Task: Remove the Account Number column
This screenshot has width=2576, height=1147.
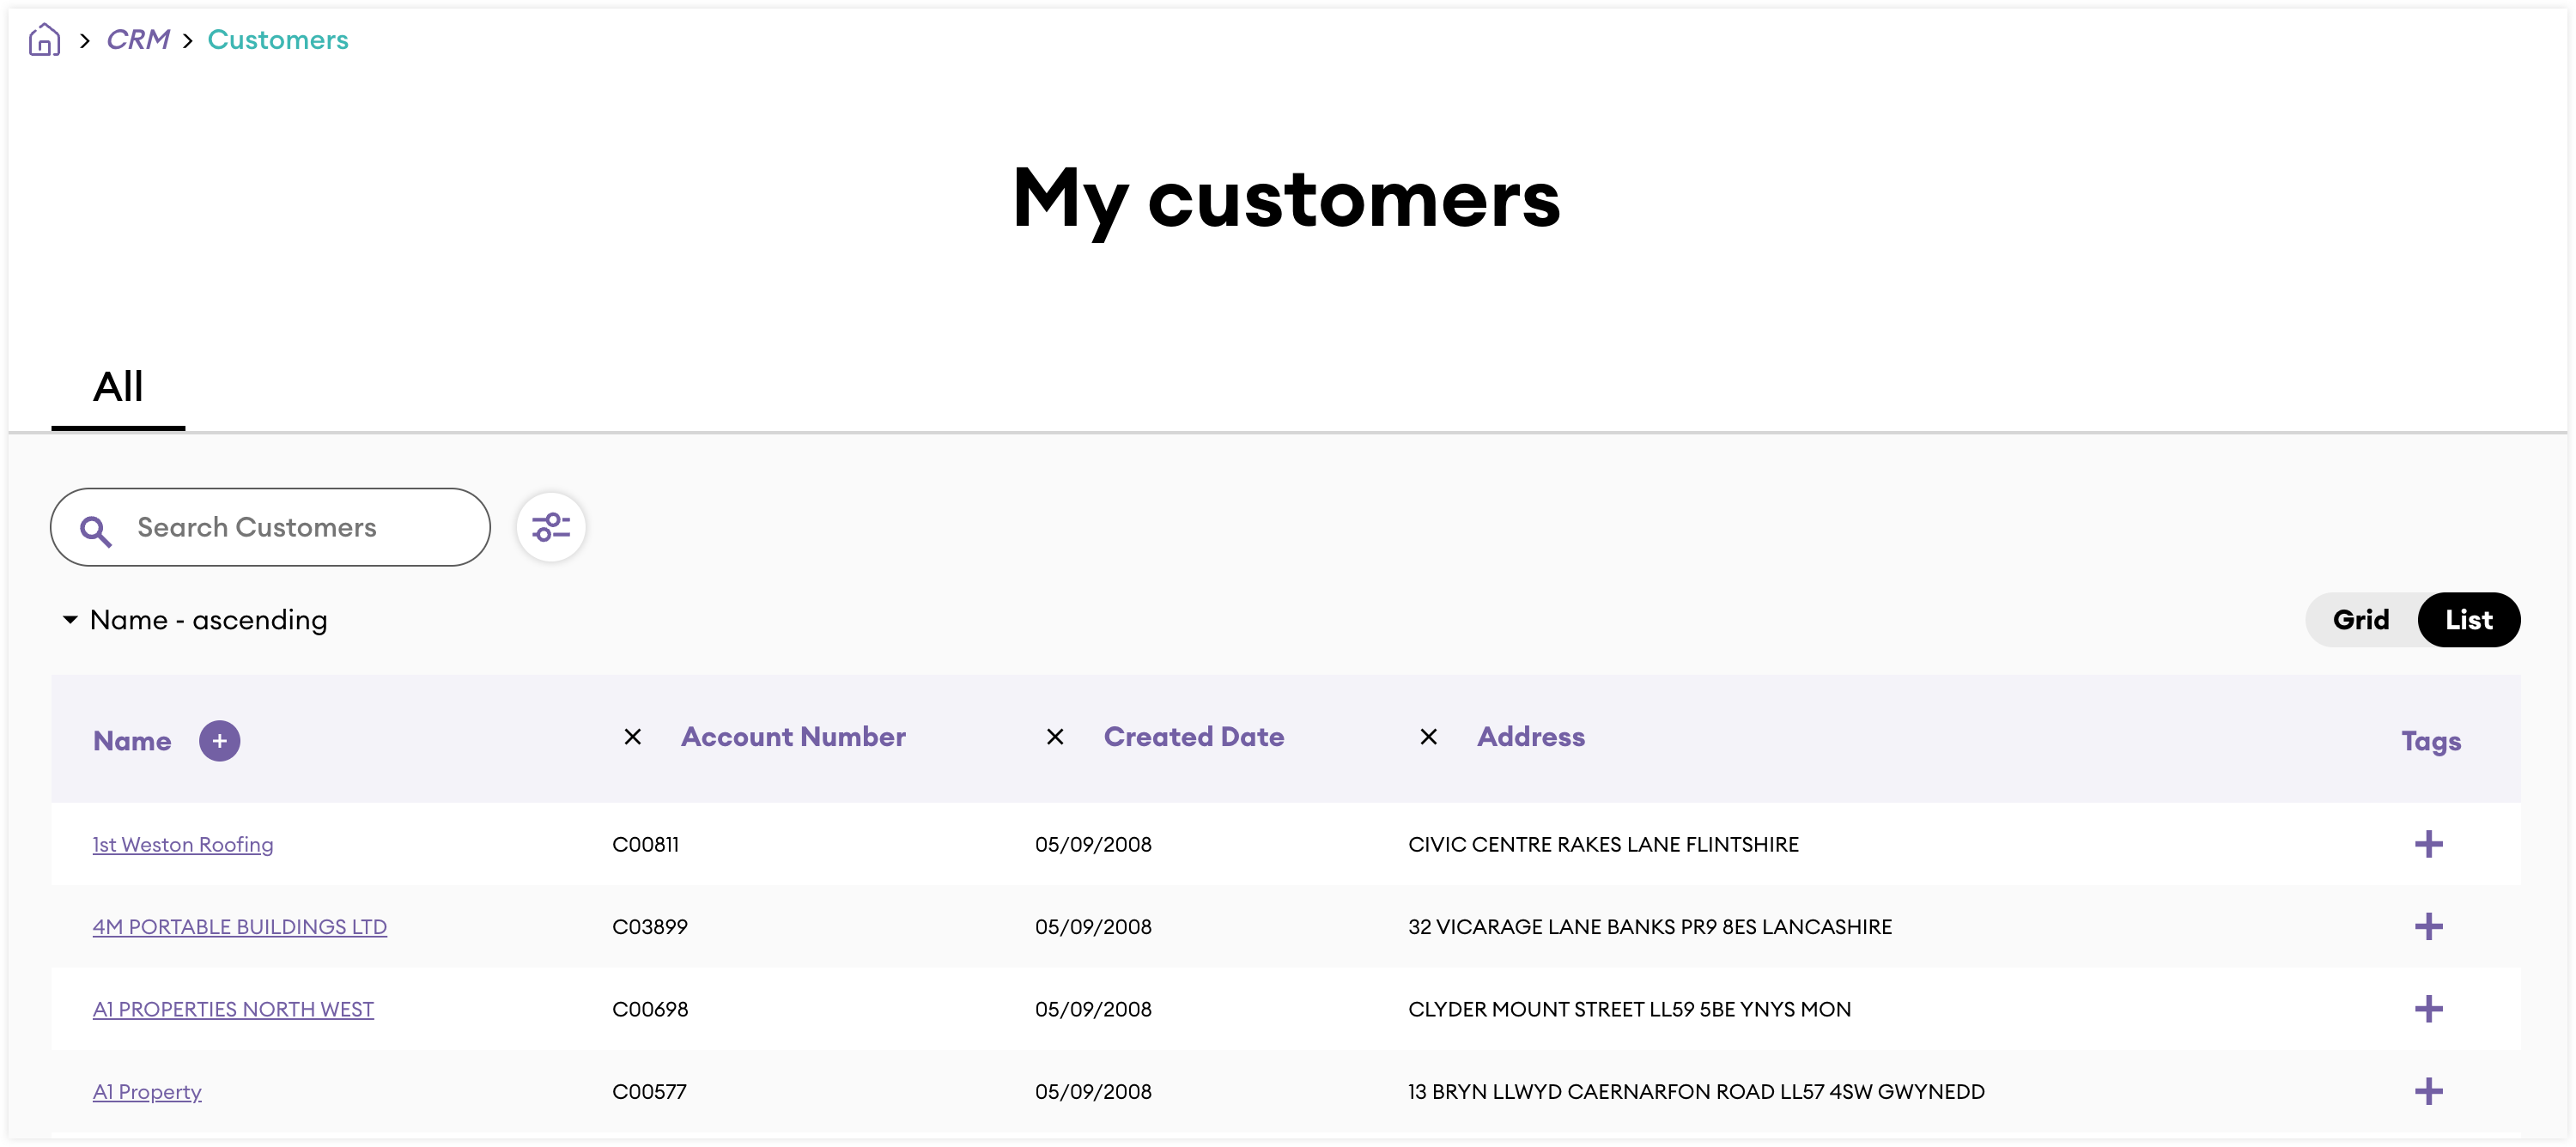Action: click(633, 737)
